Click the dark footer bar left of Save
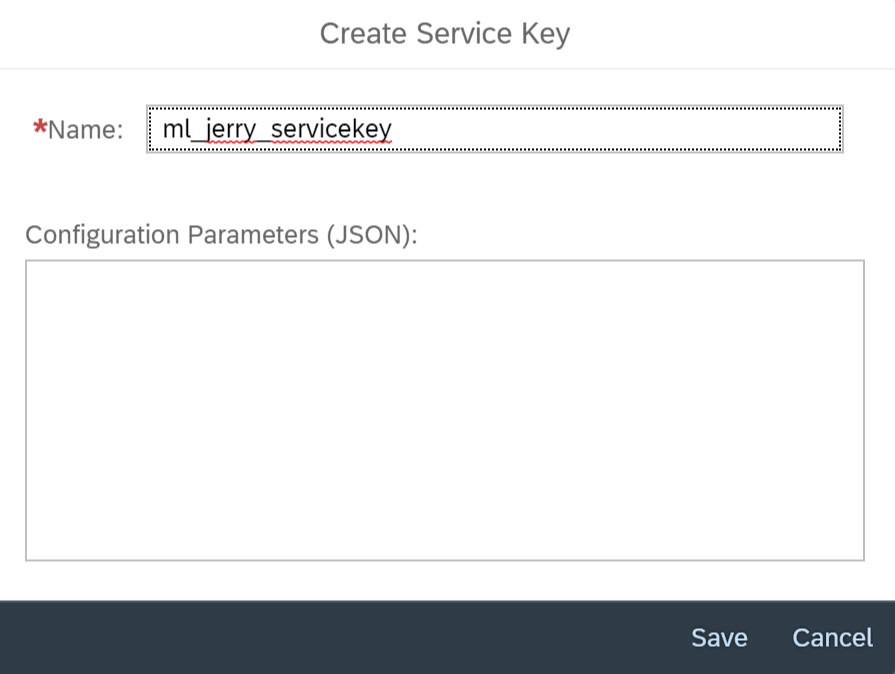The image size is (895, 674). point(342,637)
